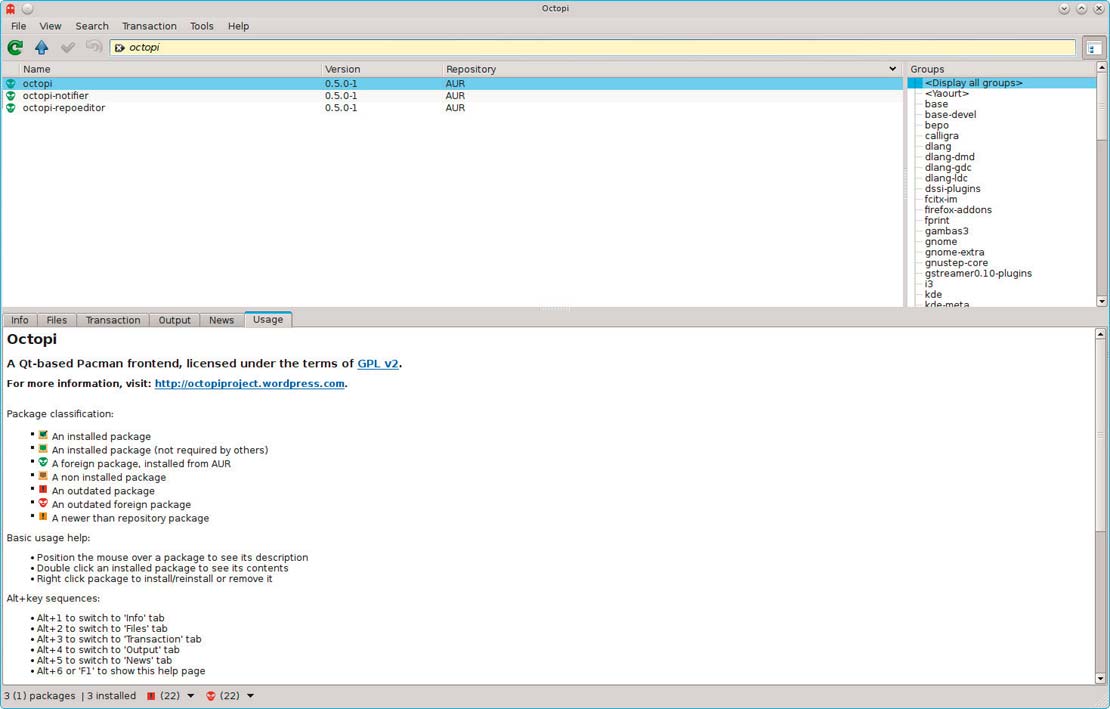Click the Usage panel scrollbar up arrow
Image resolution: width=1110 pixels, height=709 pixels.
pyautogui.click(x=1100, y=333)
